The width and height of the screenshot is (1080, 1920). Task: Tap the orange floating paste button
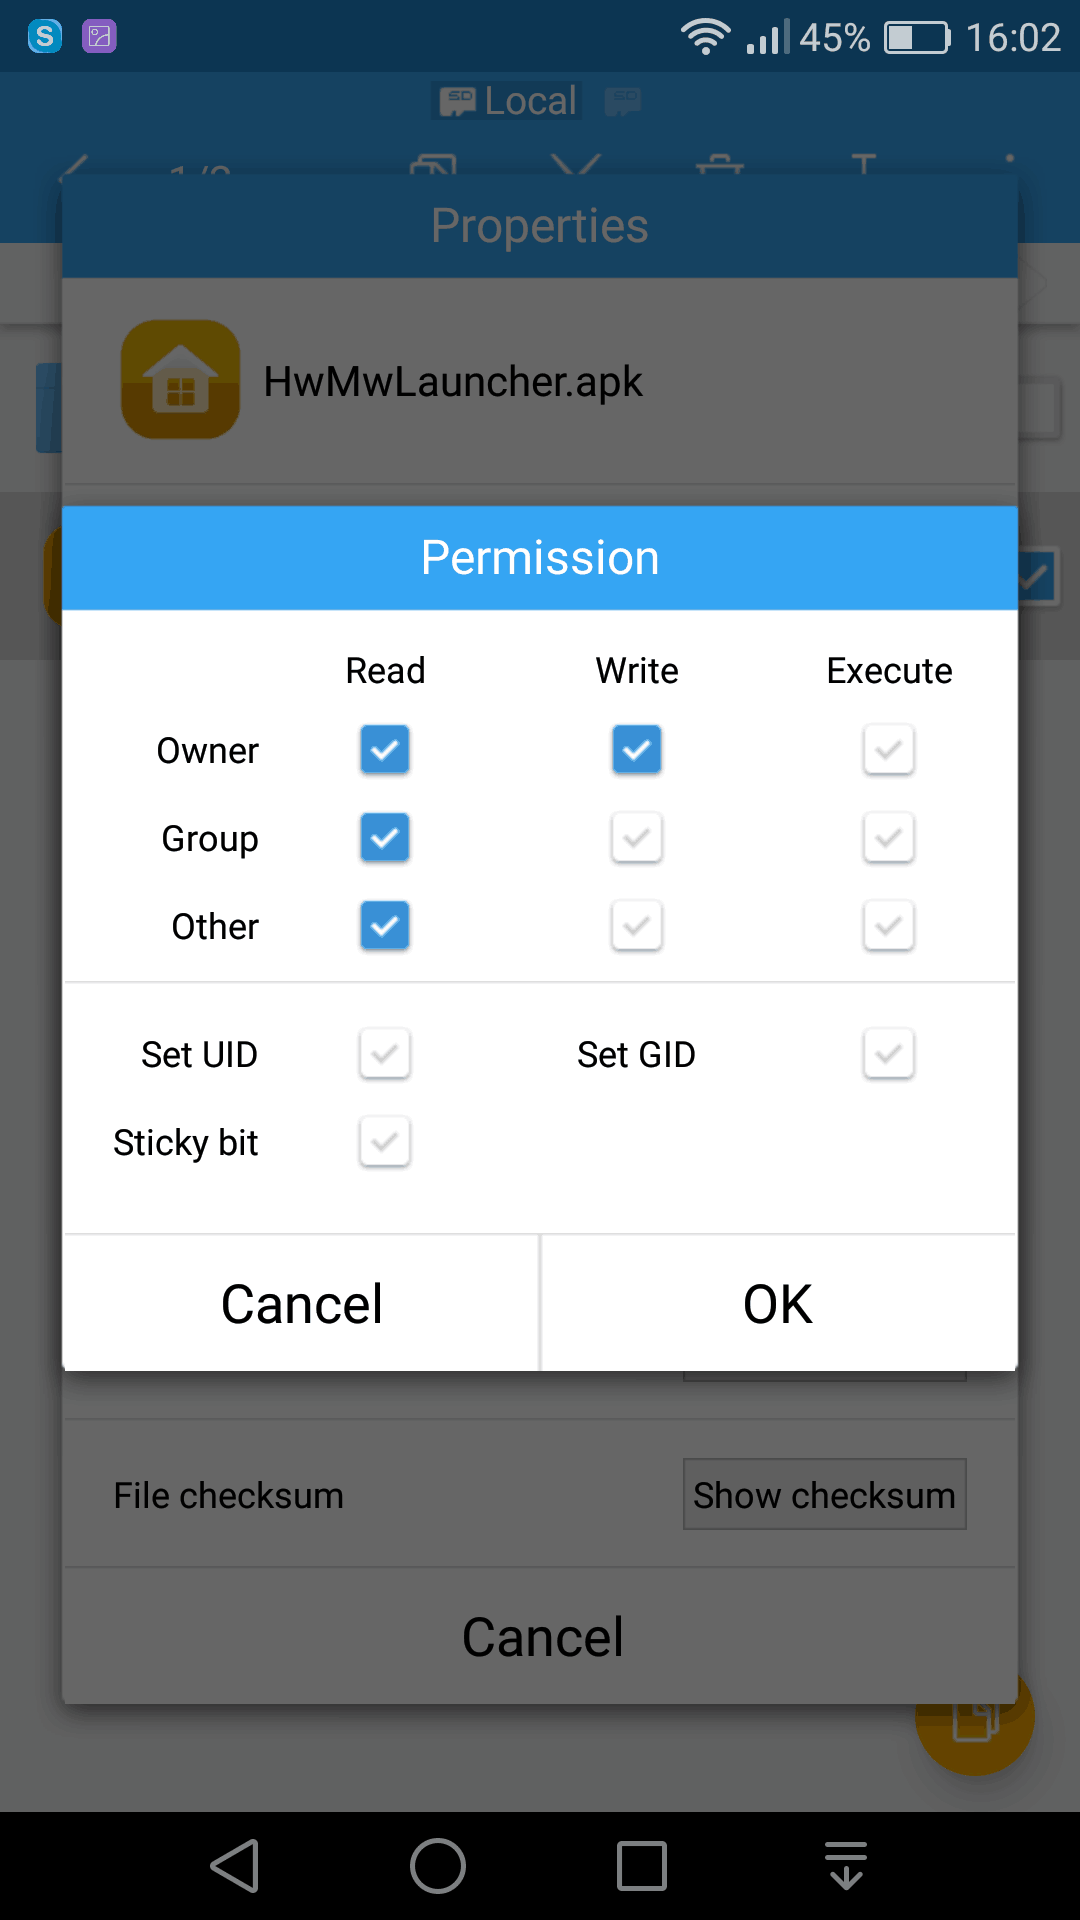tap(975, 1717)
